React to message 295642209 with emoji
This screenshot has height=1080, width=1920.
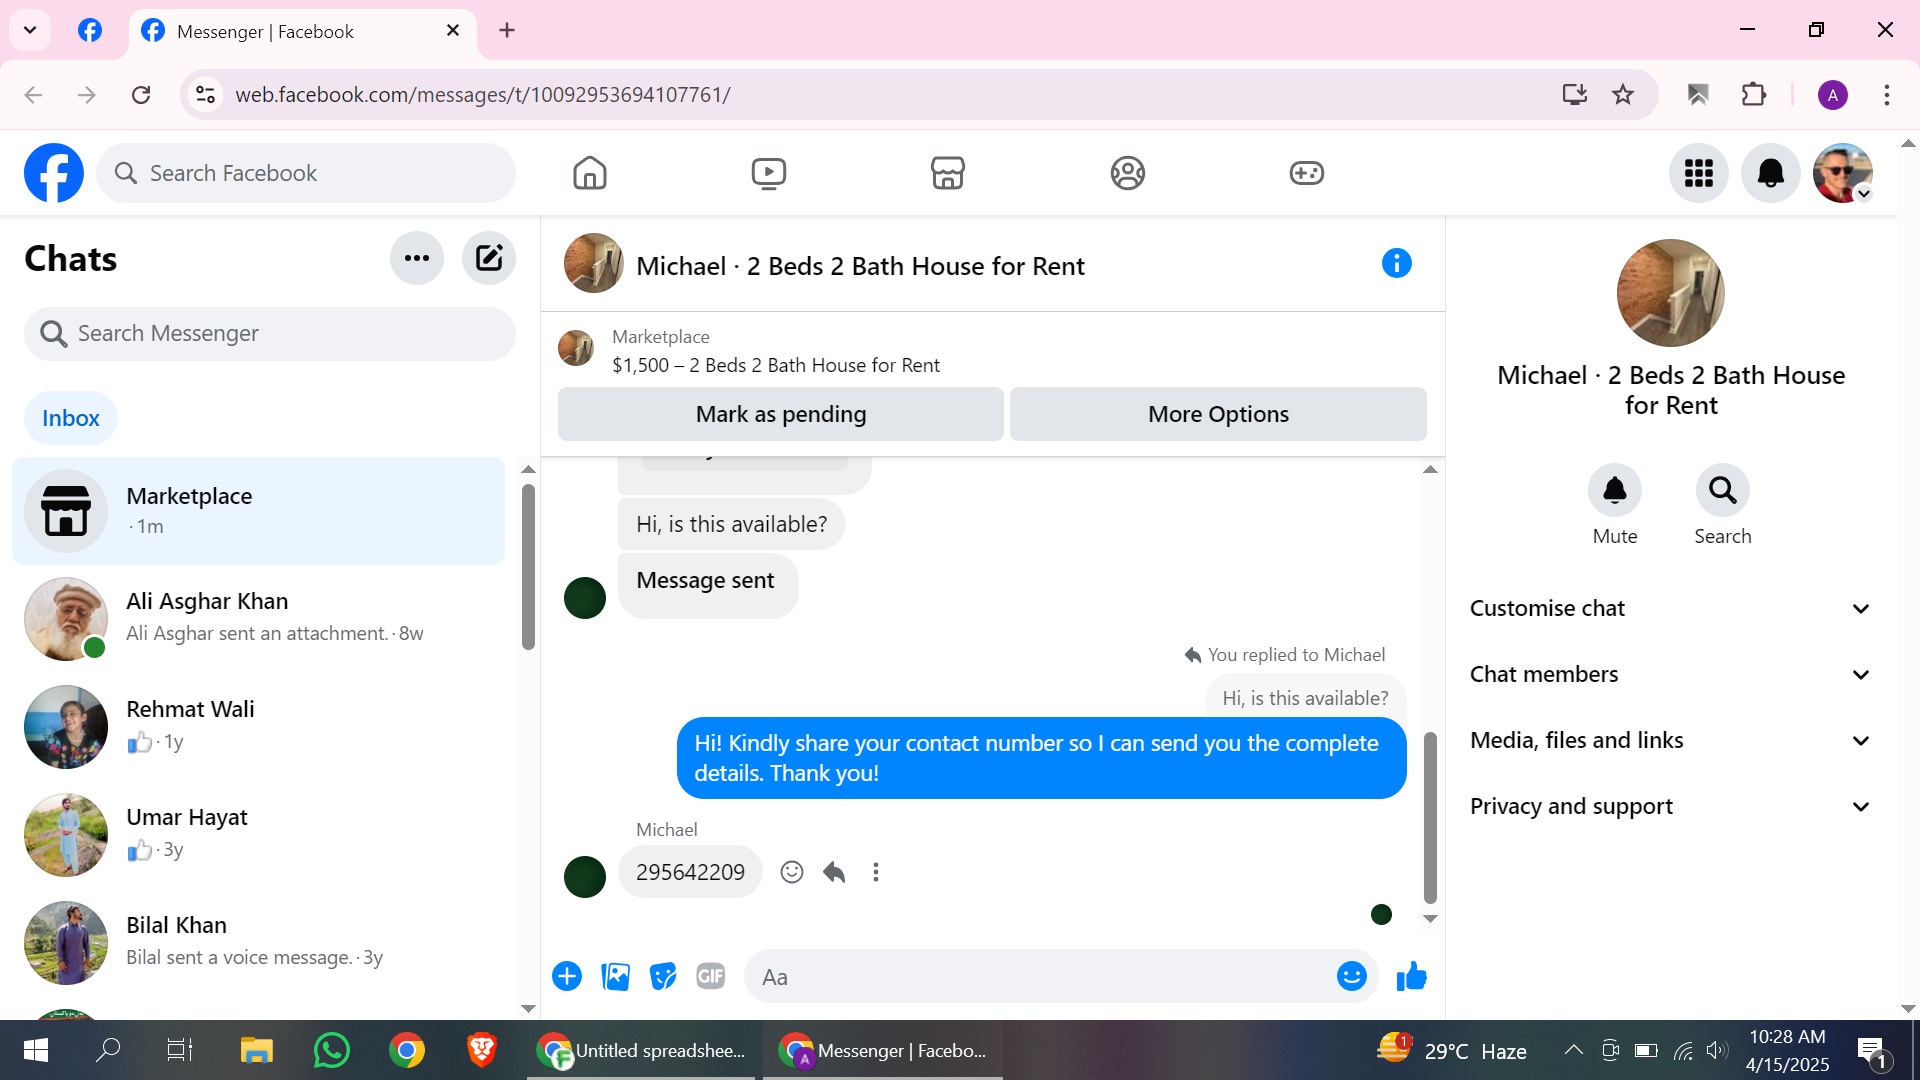[791, 872]
